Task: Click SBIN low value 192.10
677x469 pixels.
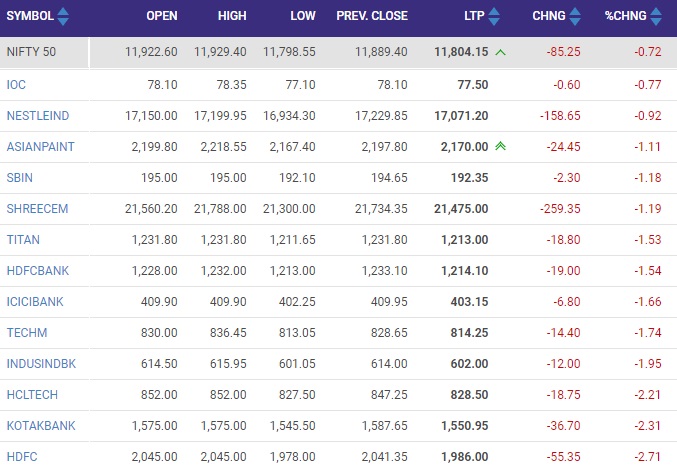Action: pos(297,178)
